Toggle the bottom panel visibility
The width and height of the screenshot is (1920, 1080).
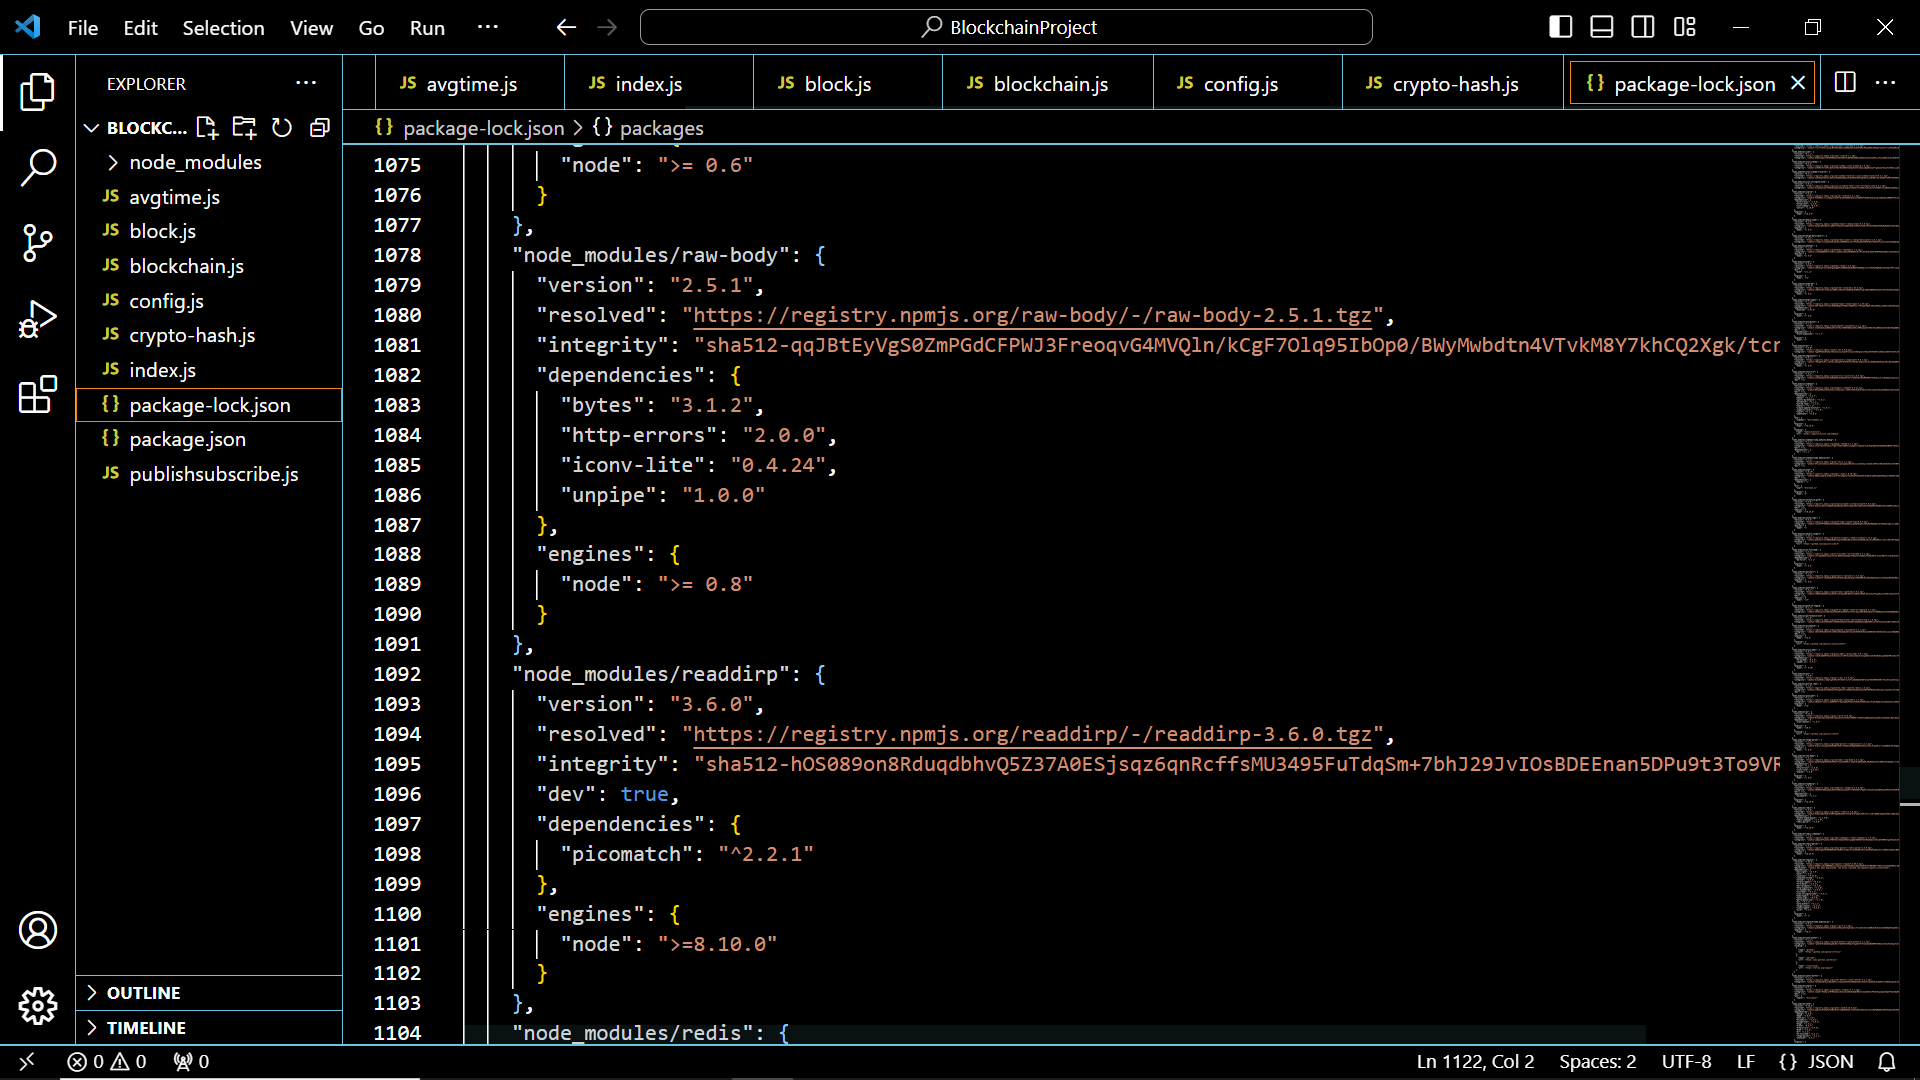coord(1601,27)
